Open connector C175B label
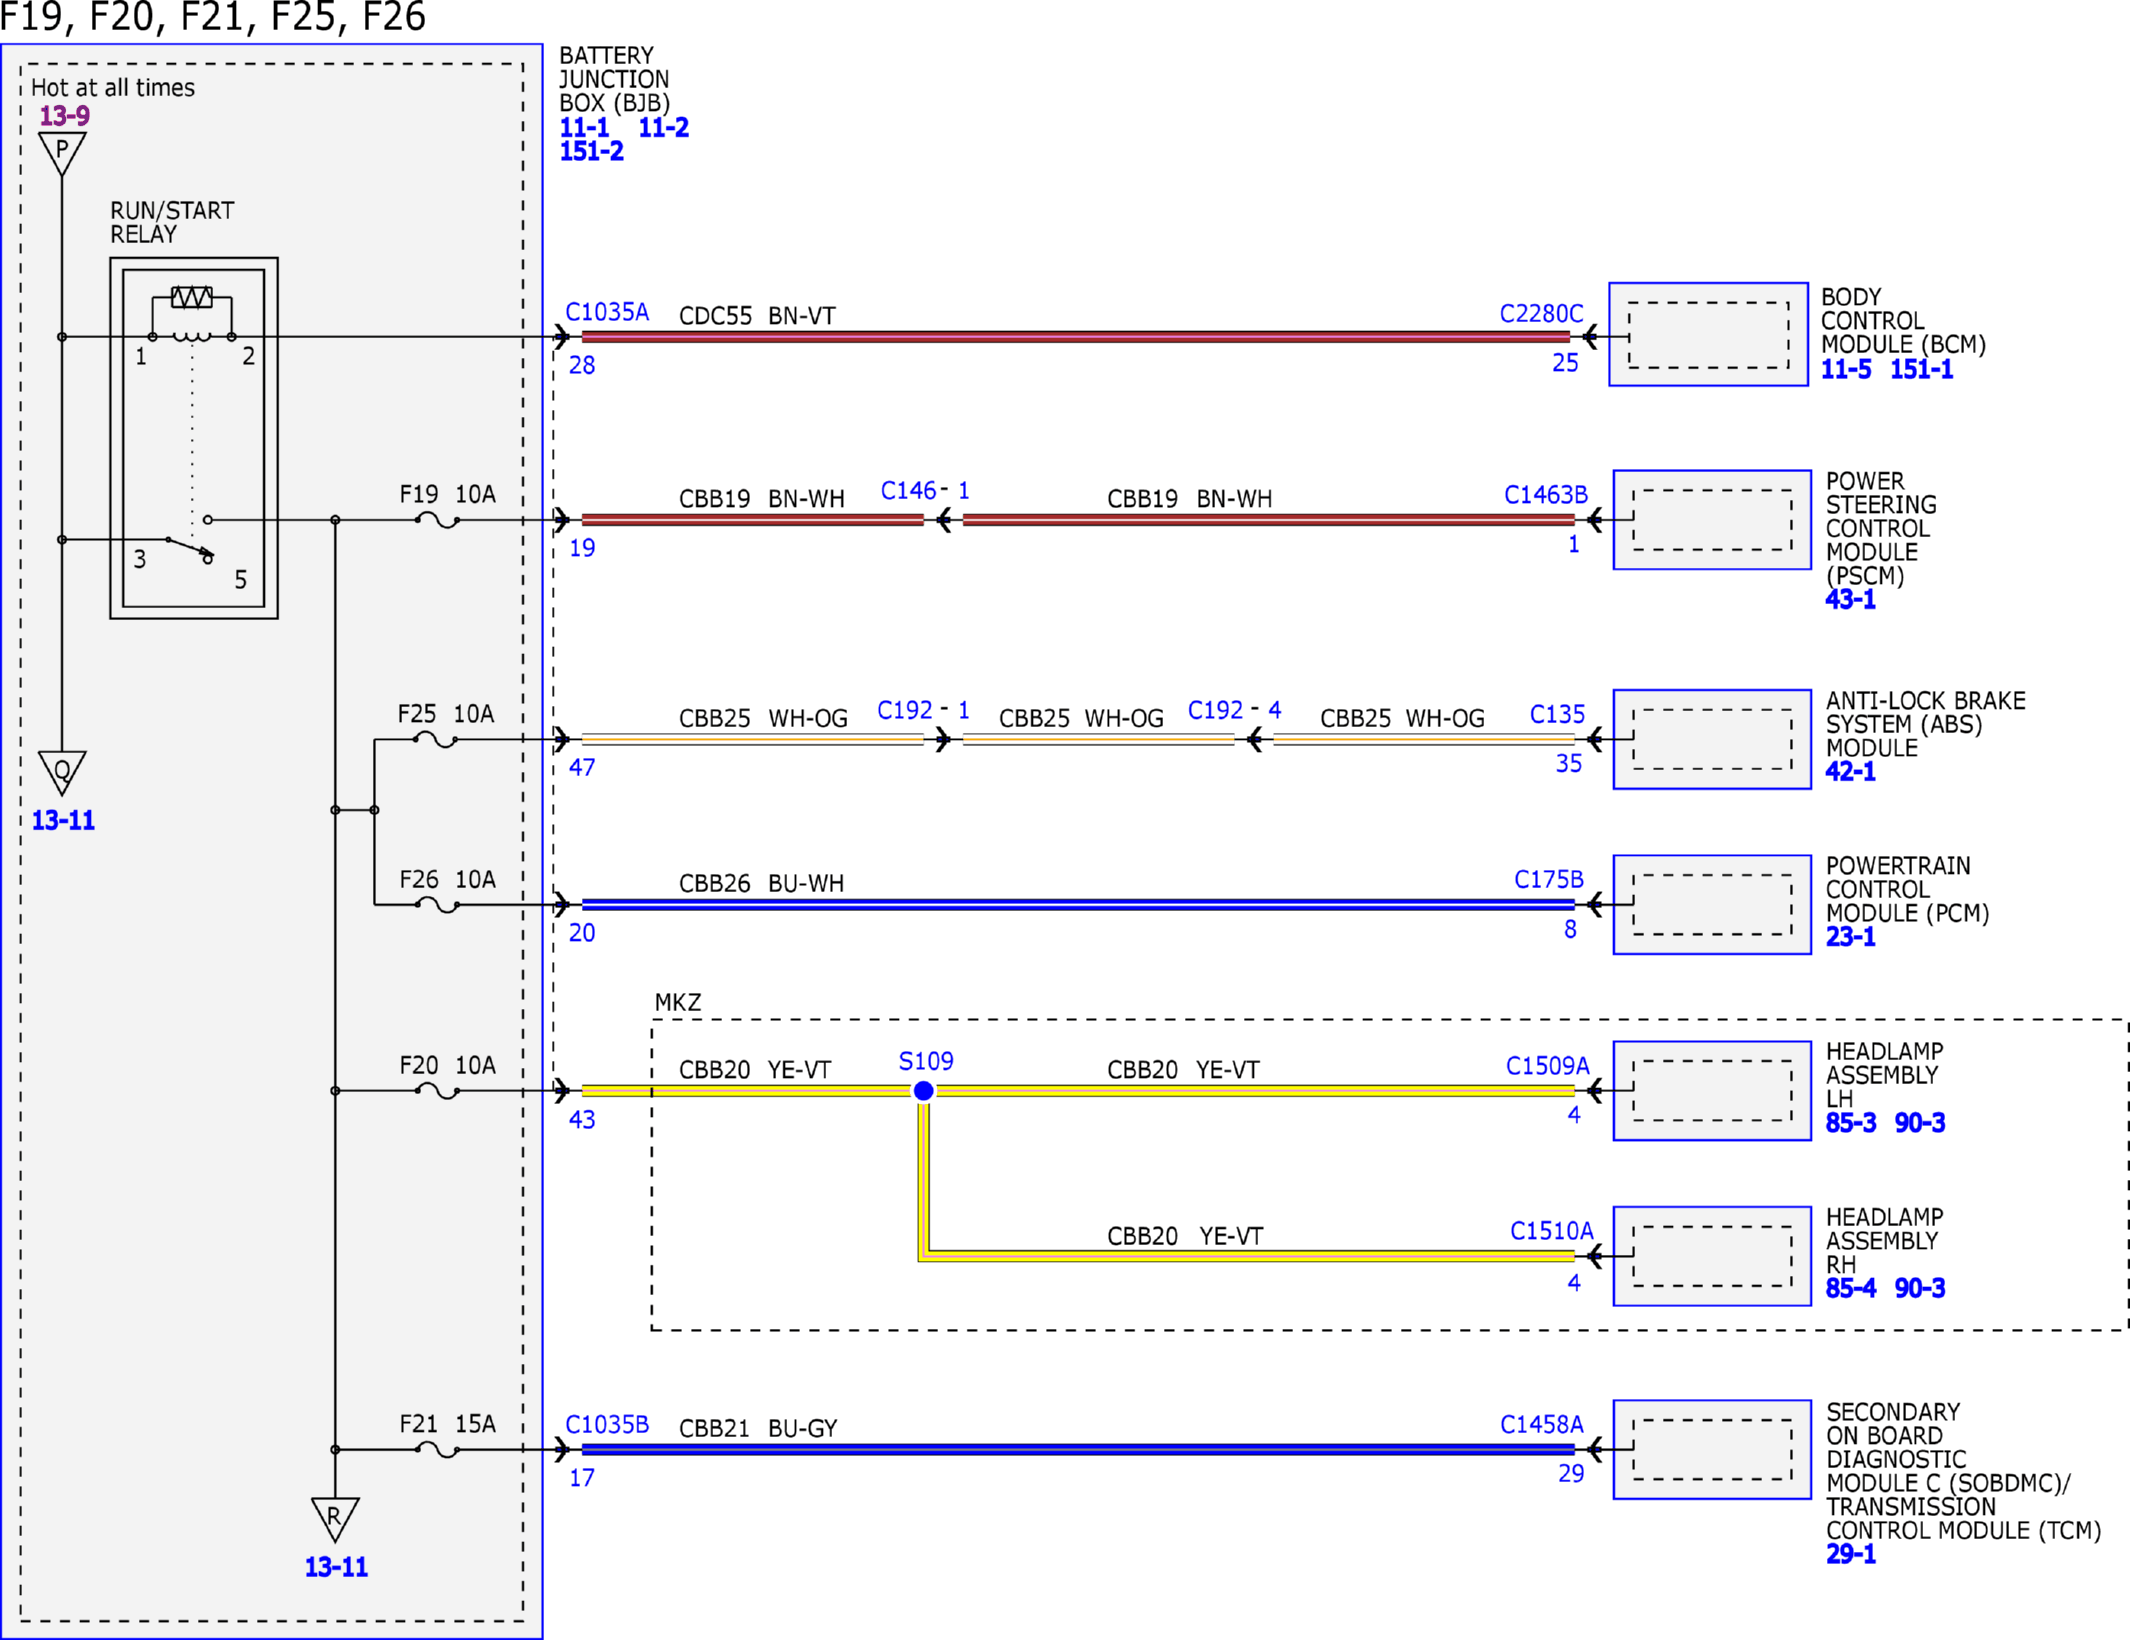2130x1640 pixels. click(x=1549, y=880)
